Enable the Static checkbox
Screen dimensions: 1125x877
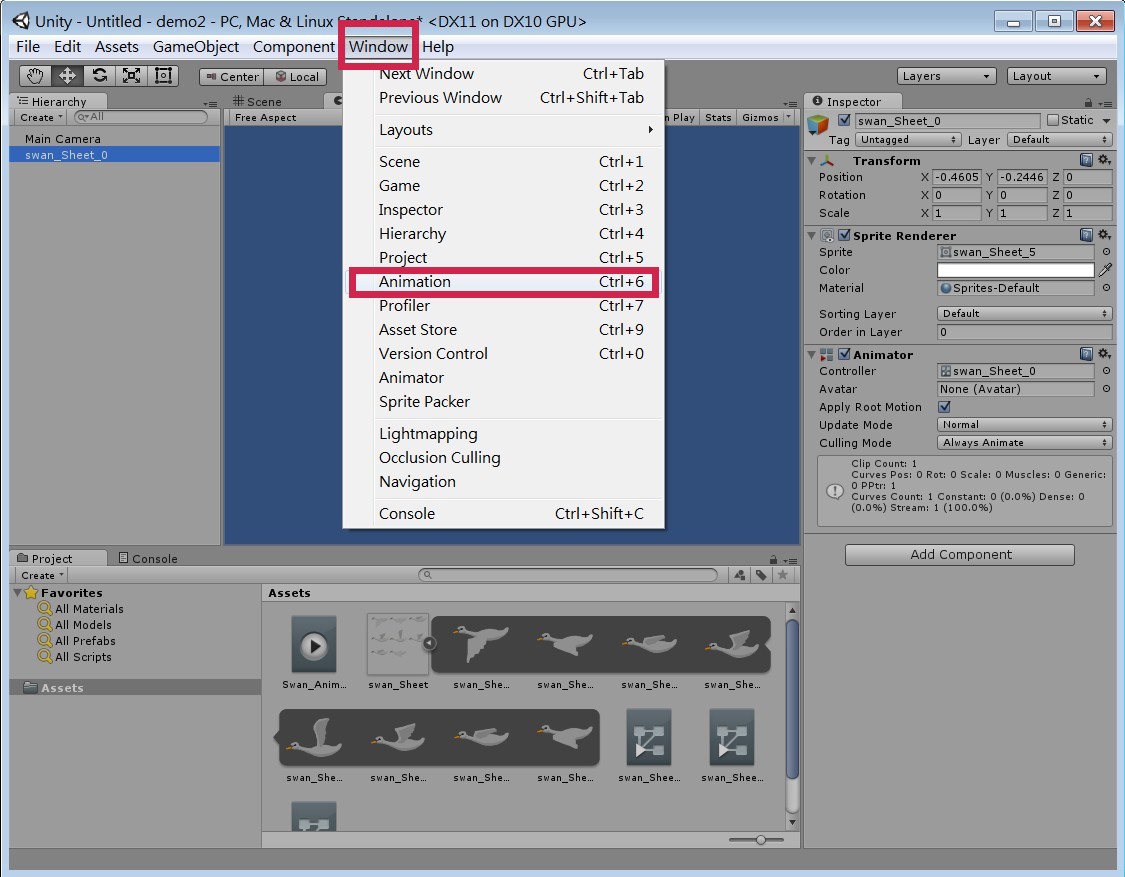click(1053, 120)
